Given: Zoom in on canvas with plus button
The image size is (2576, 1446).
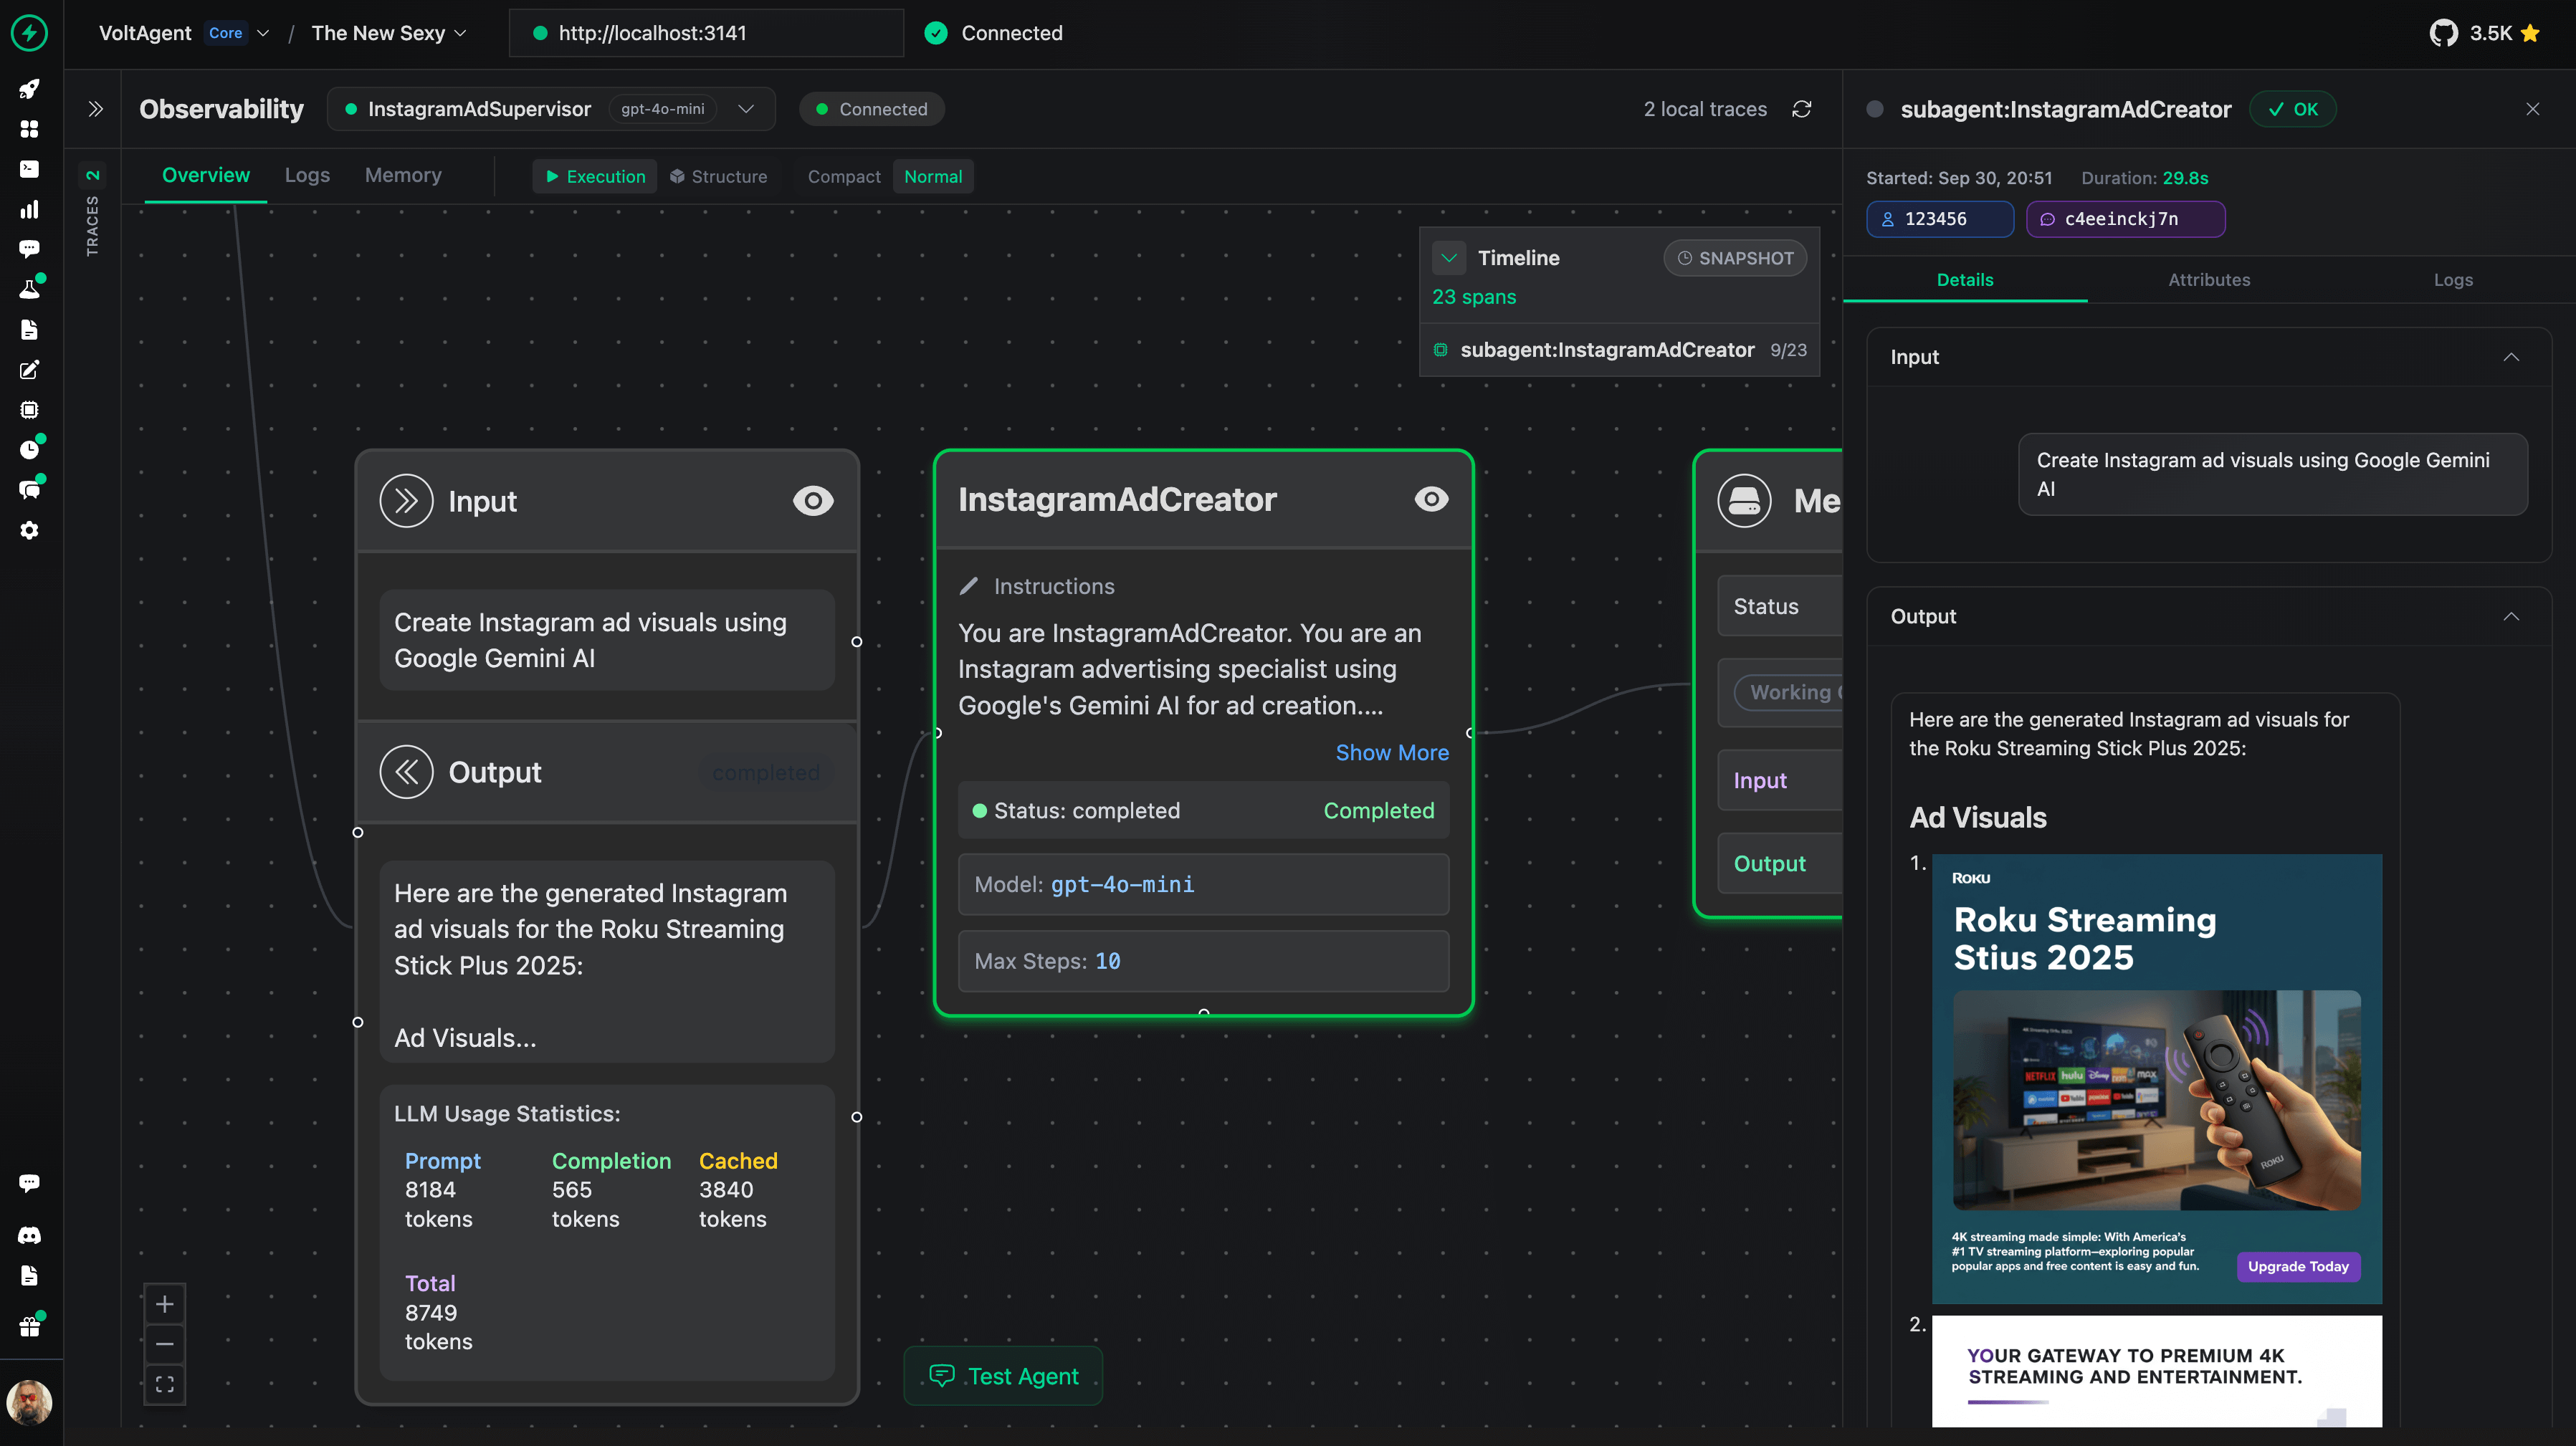Looking at the screenshot, I should point(165,1304).
